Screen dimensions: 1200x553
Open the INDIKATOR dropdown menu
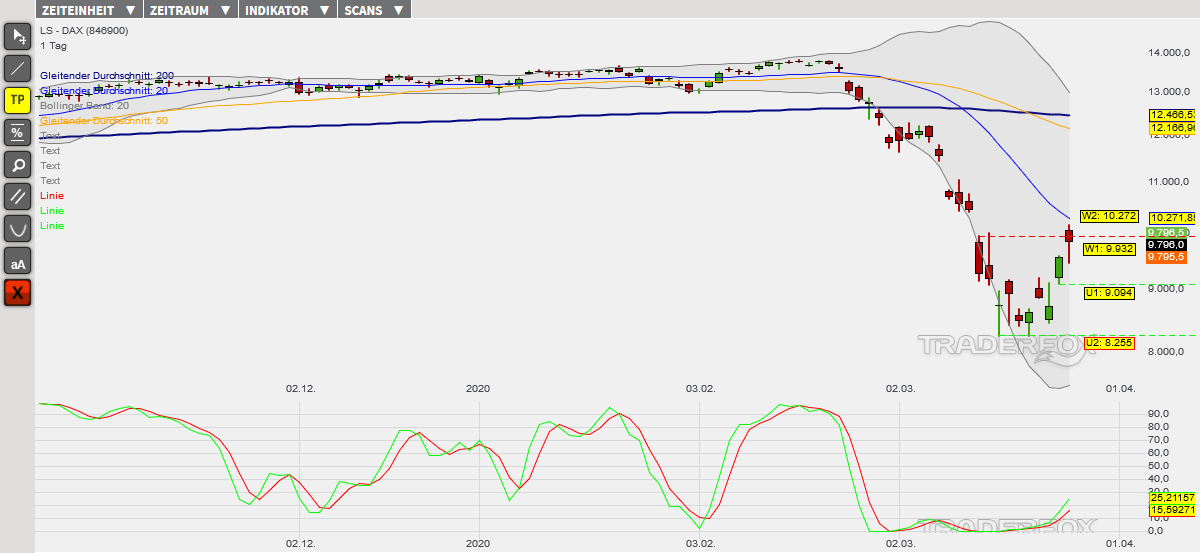click(288, 10)
